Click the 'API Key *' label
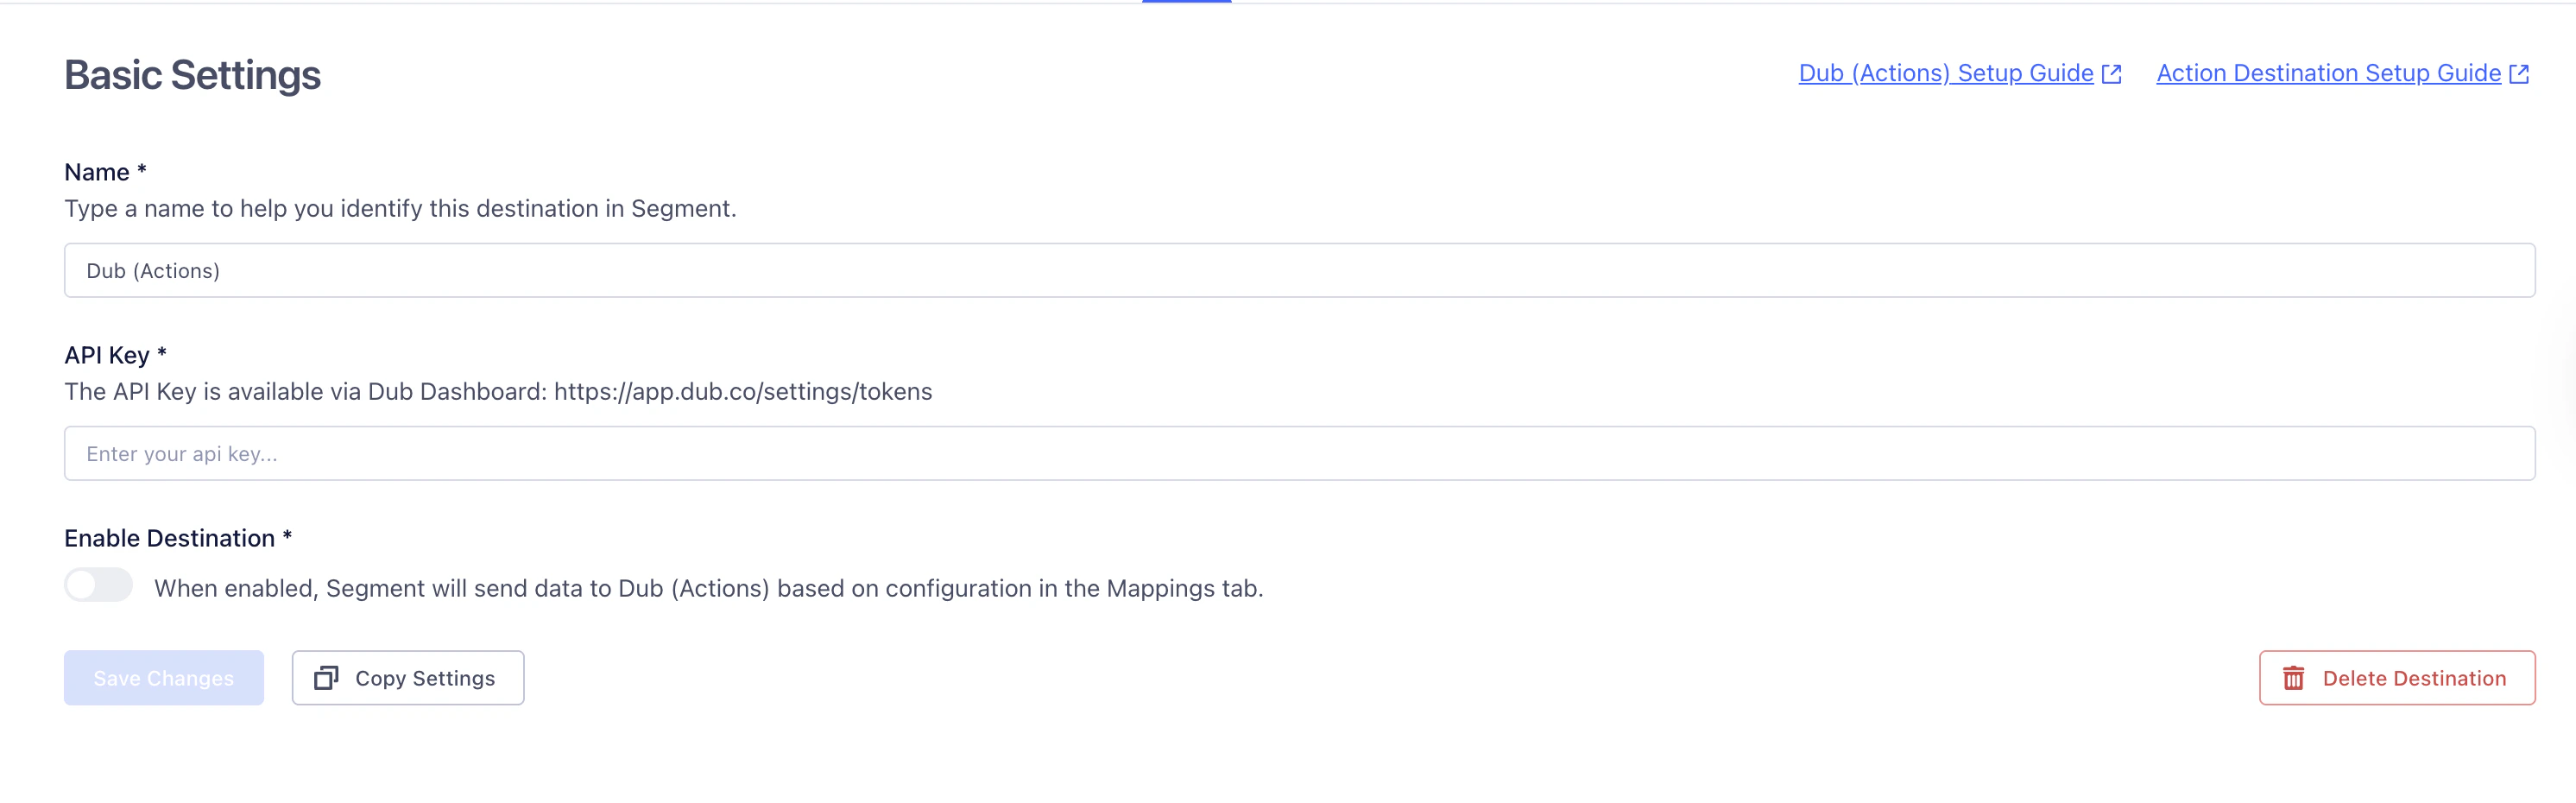Screen dimensions: 2576x803 (115, 355)
